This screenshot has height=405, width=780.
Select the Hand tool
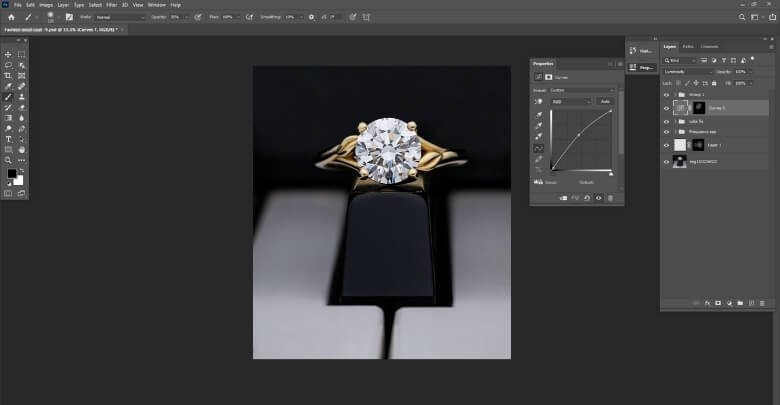click(x=21, y=150)
